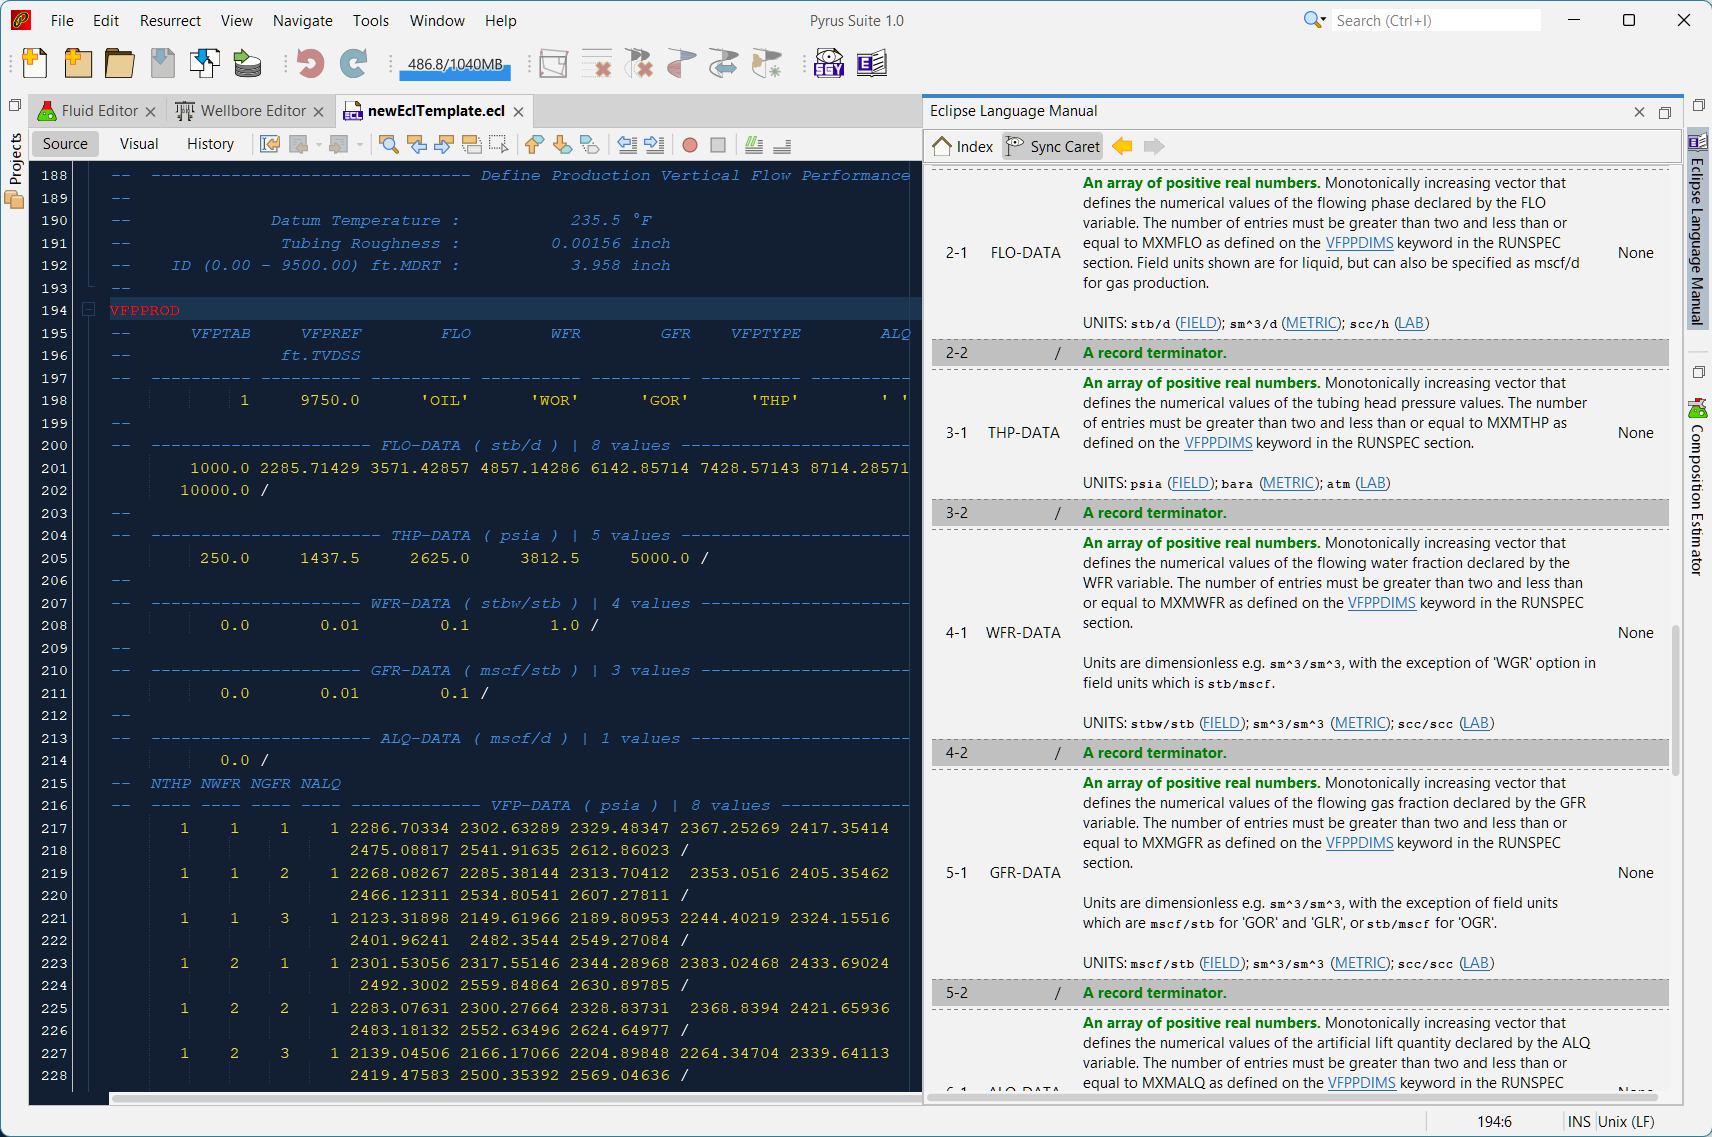Select the Visual view tab

(139, 144)
